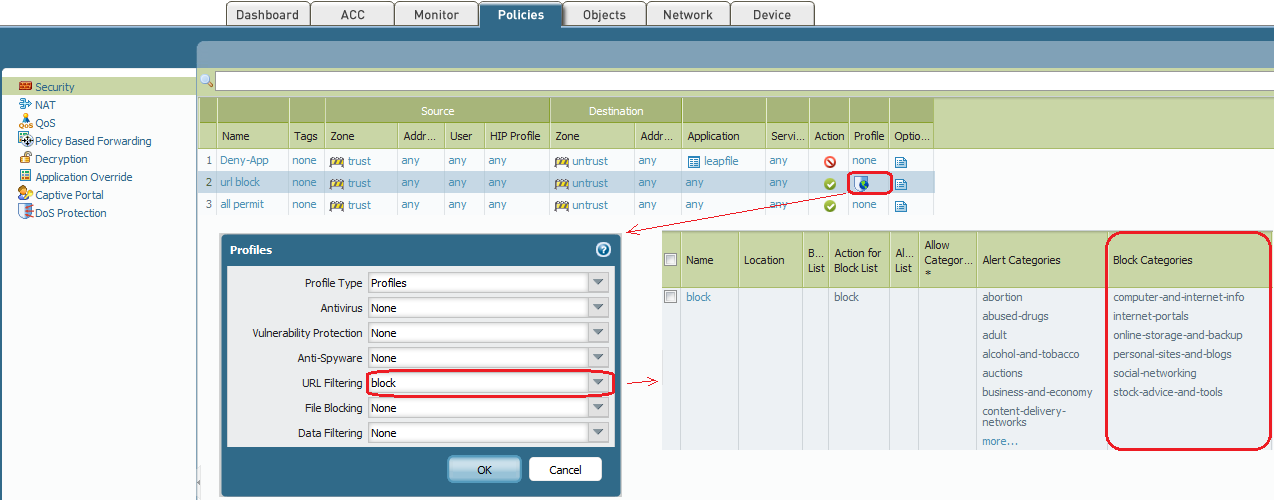Click more… under Alert Categories
The height and width of the screenshot is (500, 1274).
coord(1000,441)
